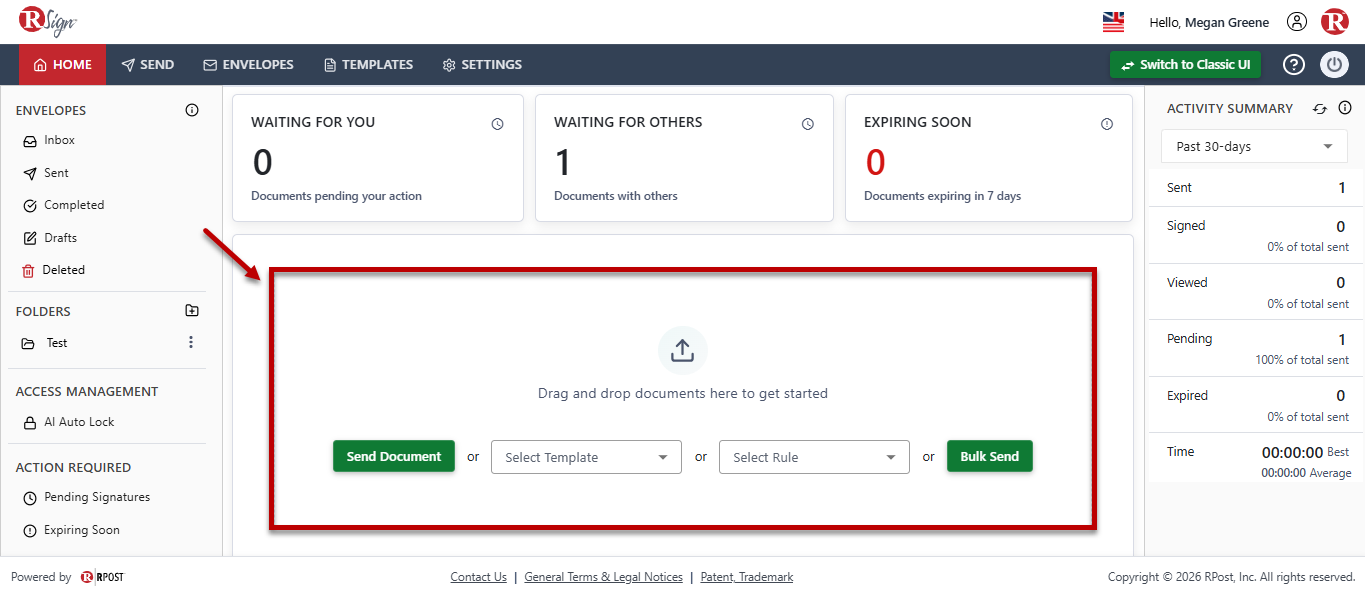
Task: Click "Documents pending your action" text
Action: click(x=336, y=196)
